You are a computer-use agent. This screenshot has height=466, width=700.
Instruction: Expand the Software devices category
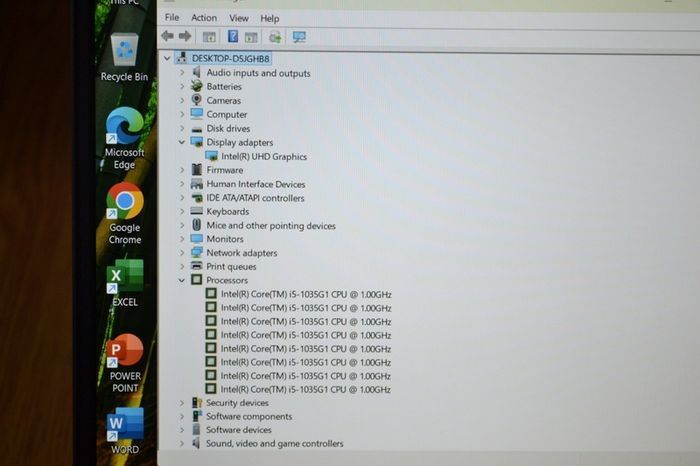[x=182, y=430]
